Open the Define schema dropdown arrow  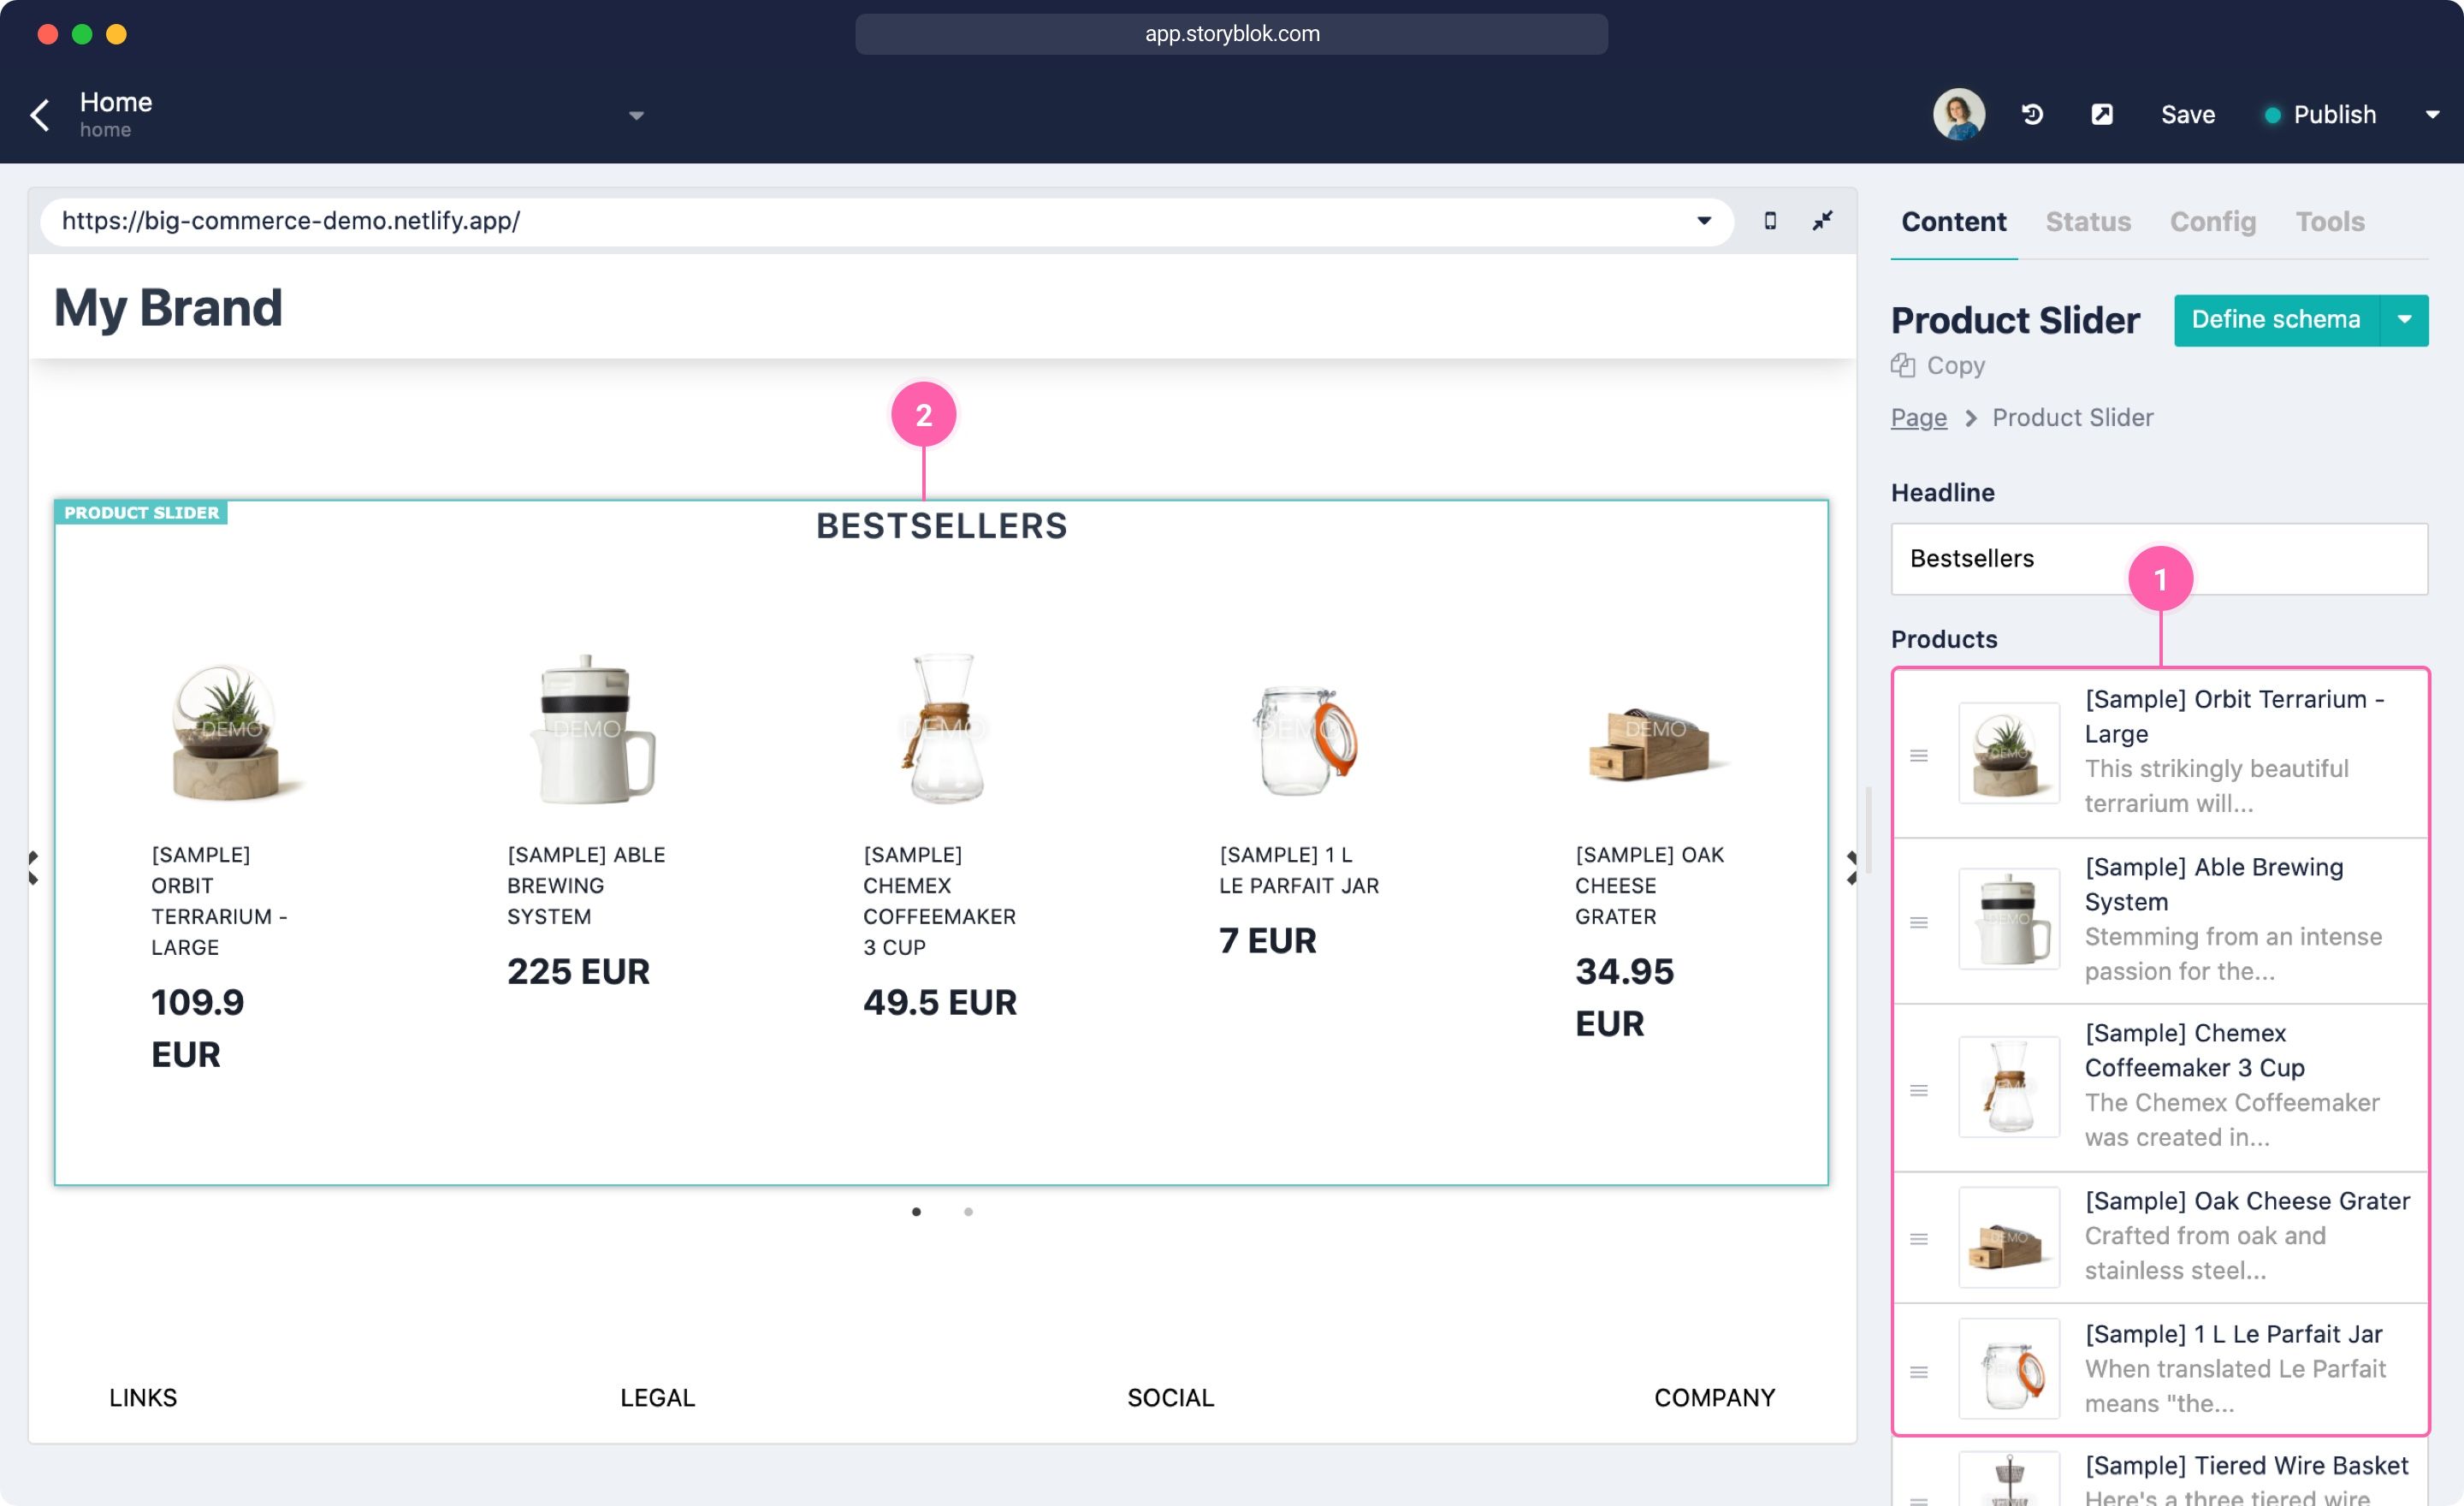[2405, 319]
